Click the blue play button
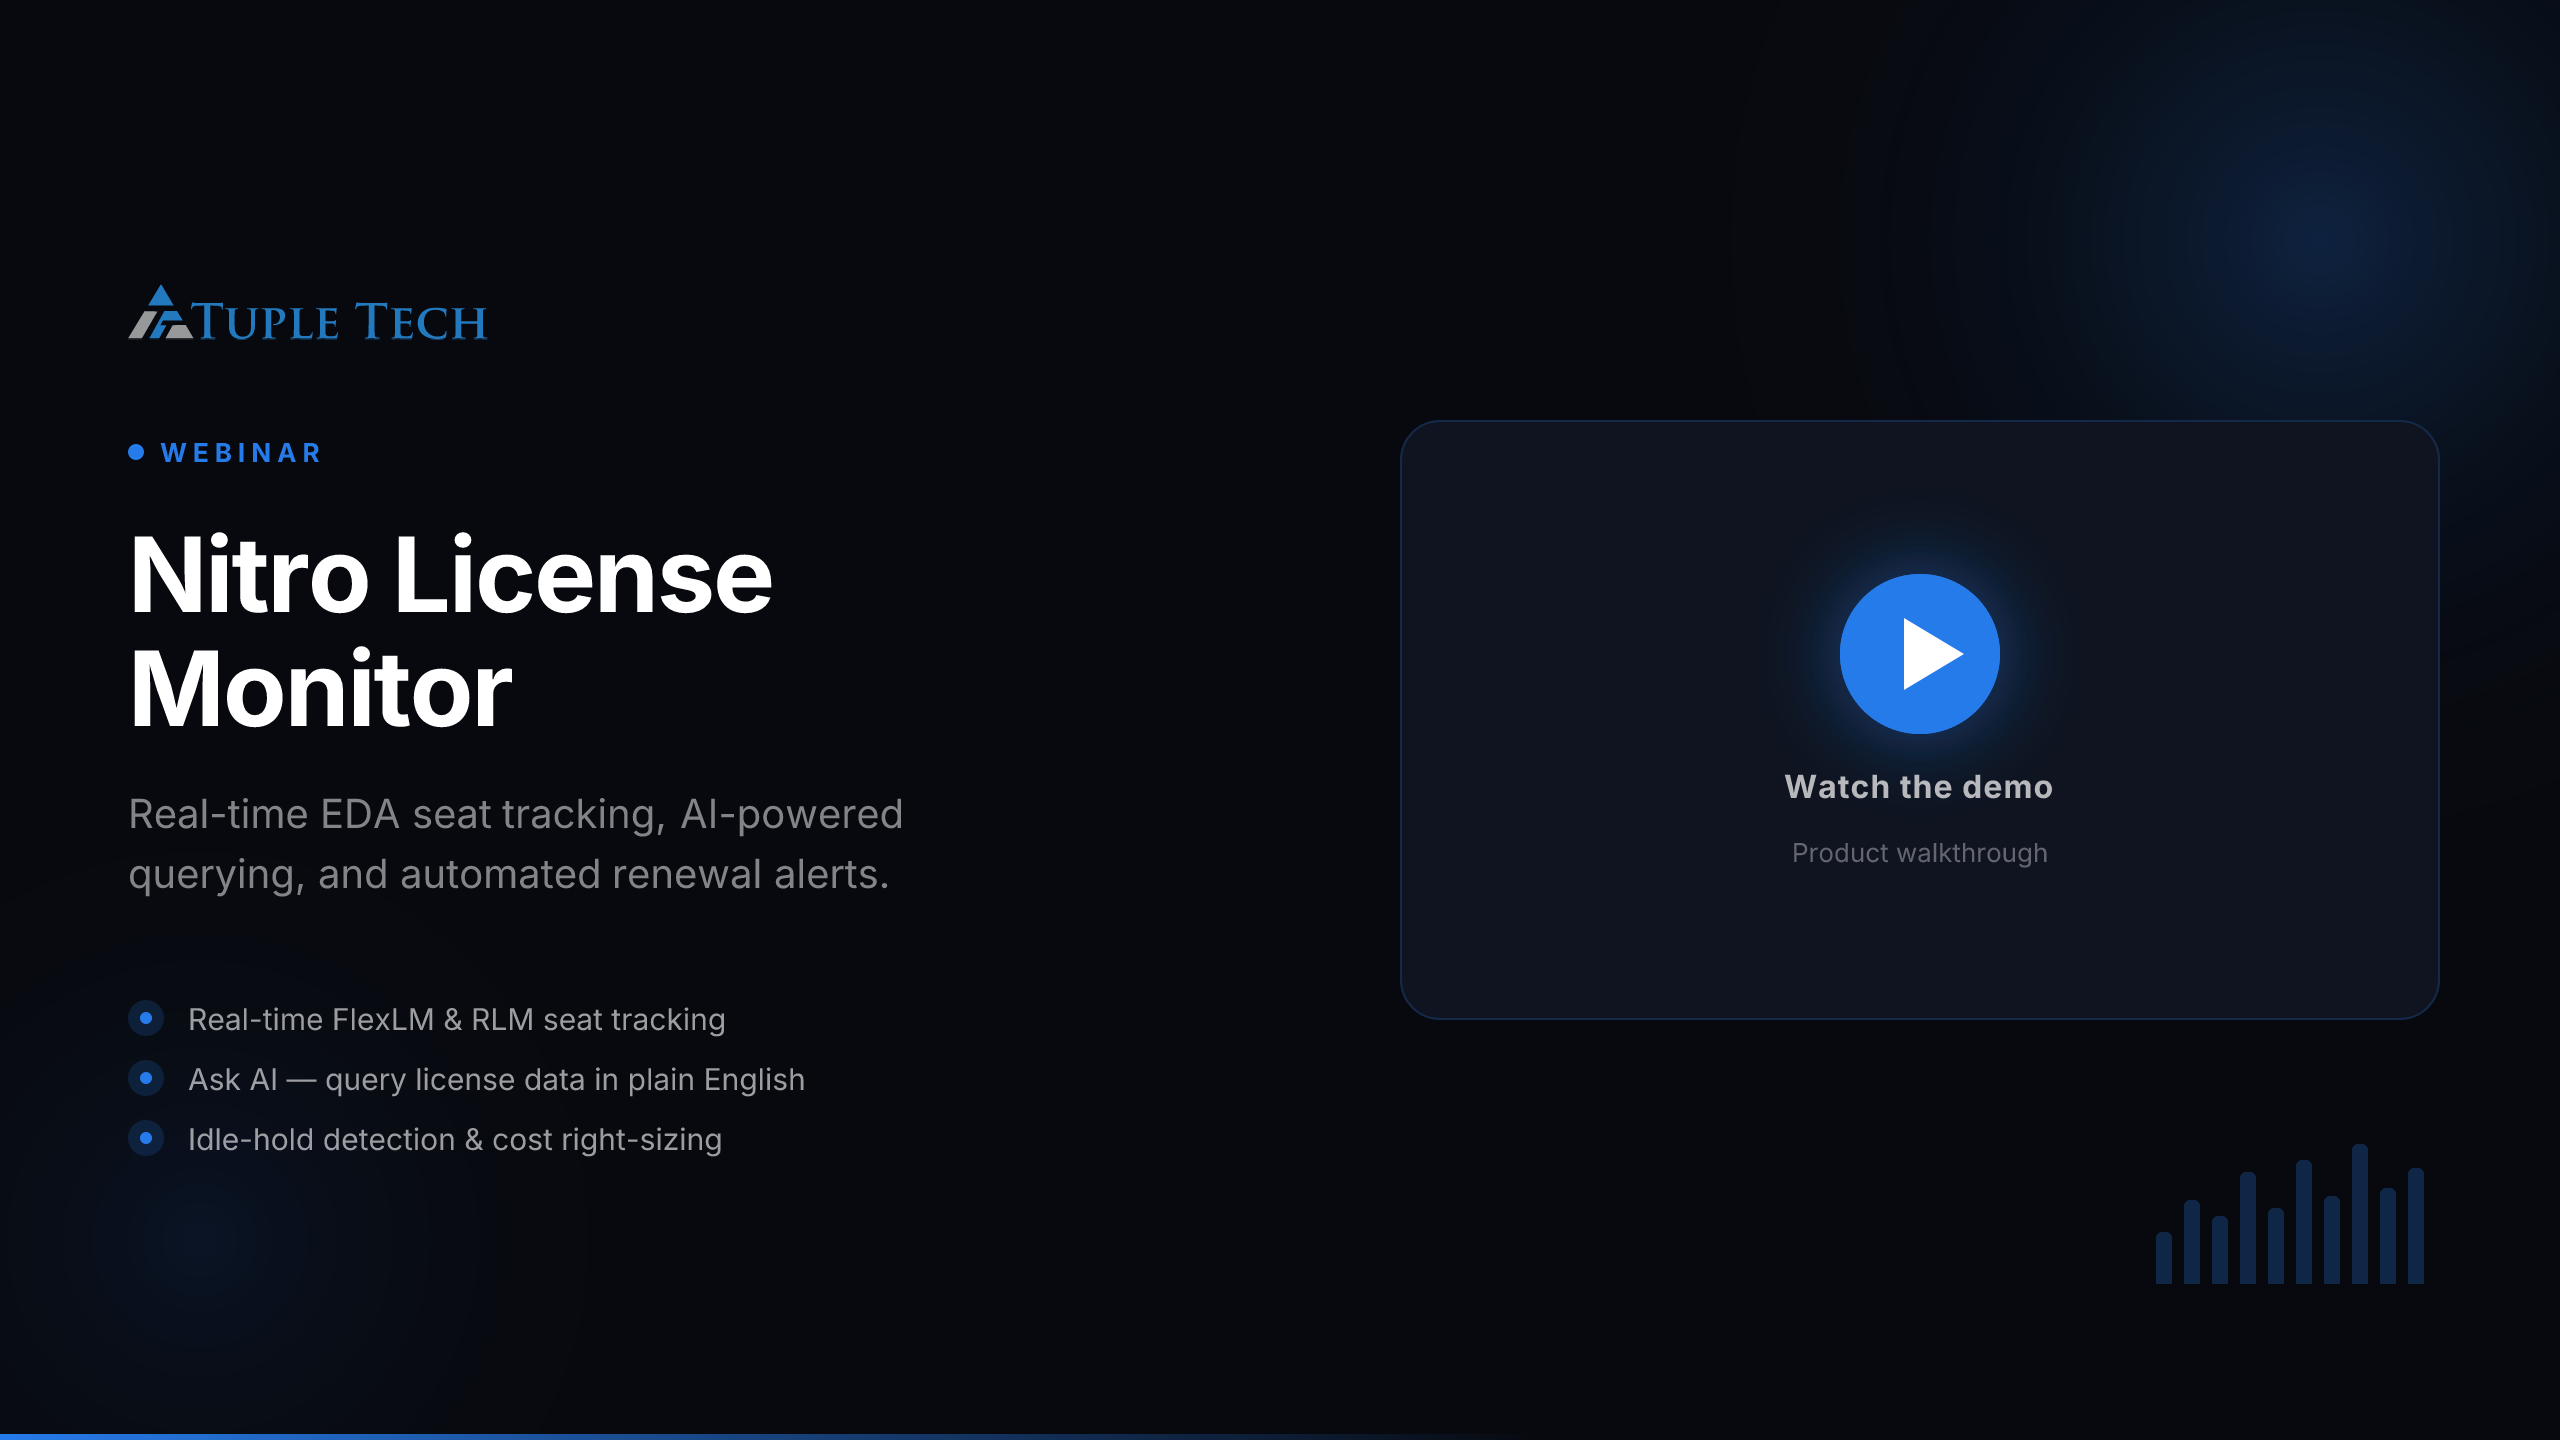This screenshot has height=1440, width=2560. [x=1919, y=654]
